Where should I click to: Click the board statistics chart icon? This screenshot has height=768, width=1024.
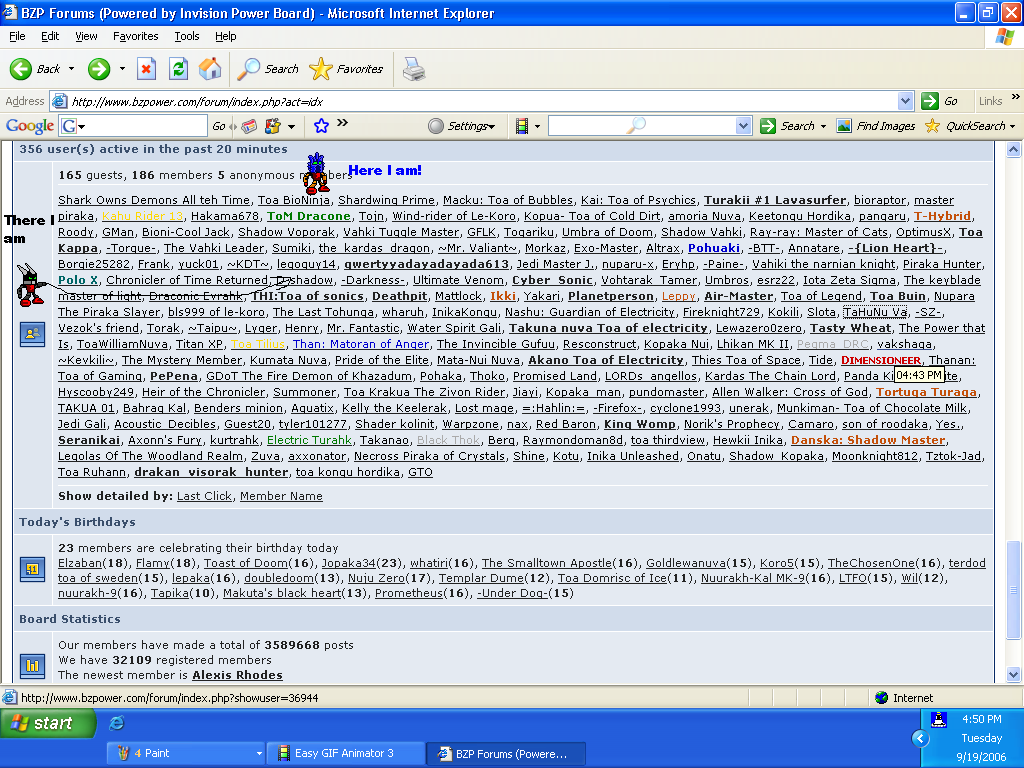[32, 666]
